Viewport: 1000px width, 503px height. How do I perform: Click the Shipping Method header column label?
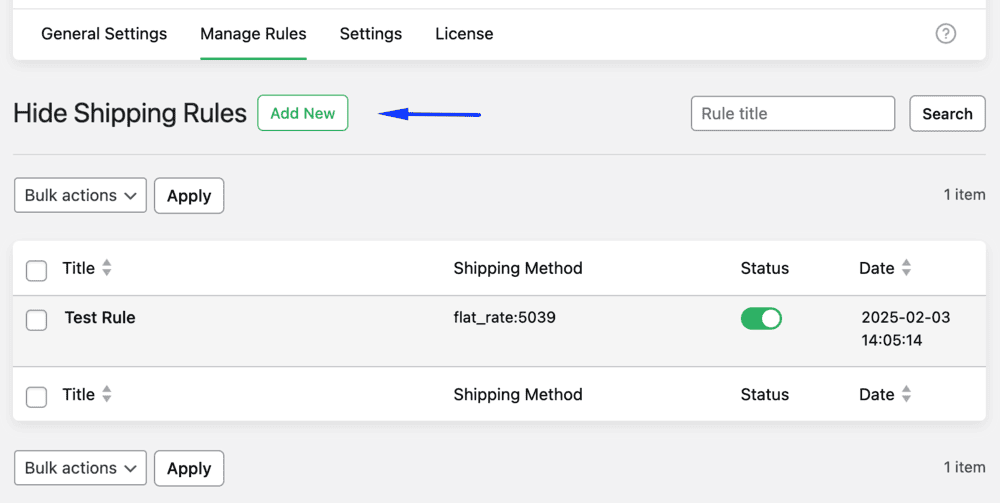click(x=518, y=268)
